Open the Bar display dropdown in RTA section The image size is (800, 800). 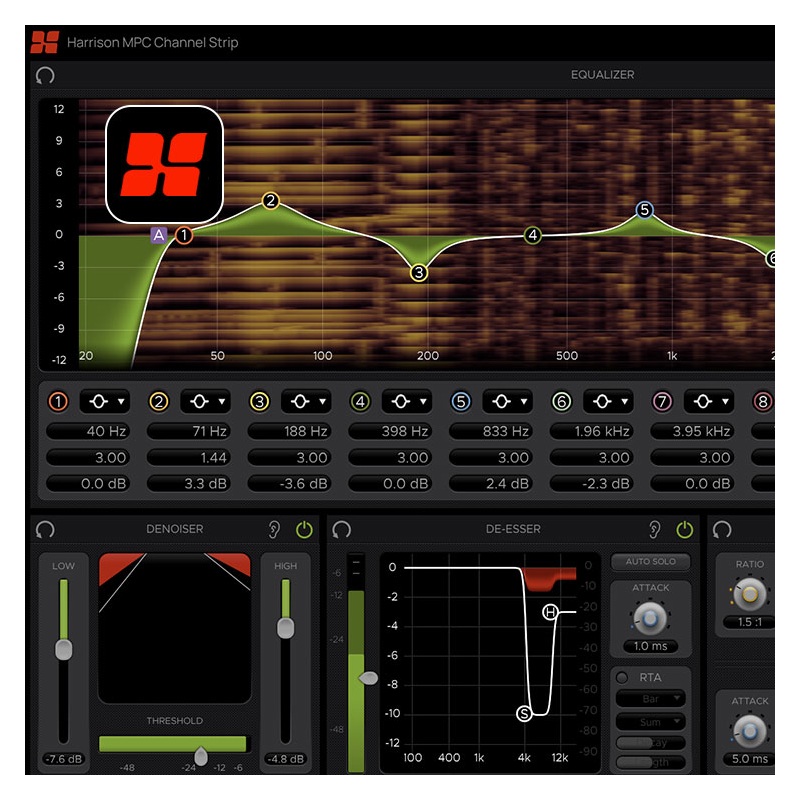[652, 696]
